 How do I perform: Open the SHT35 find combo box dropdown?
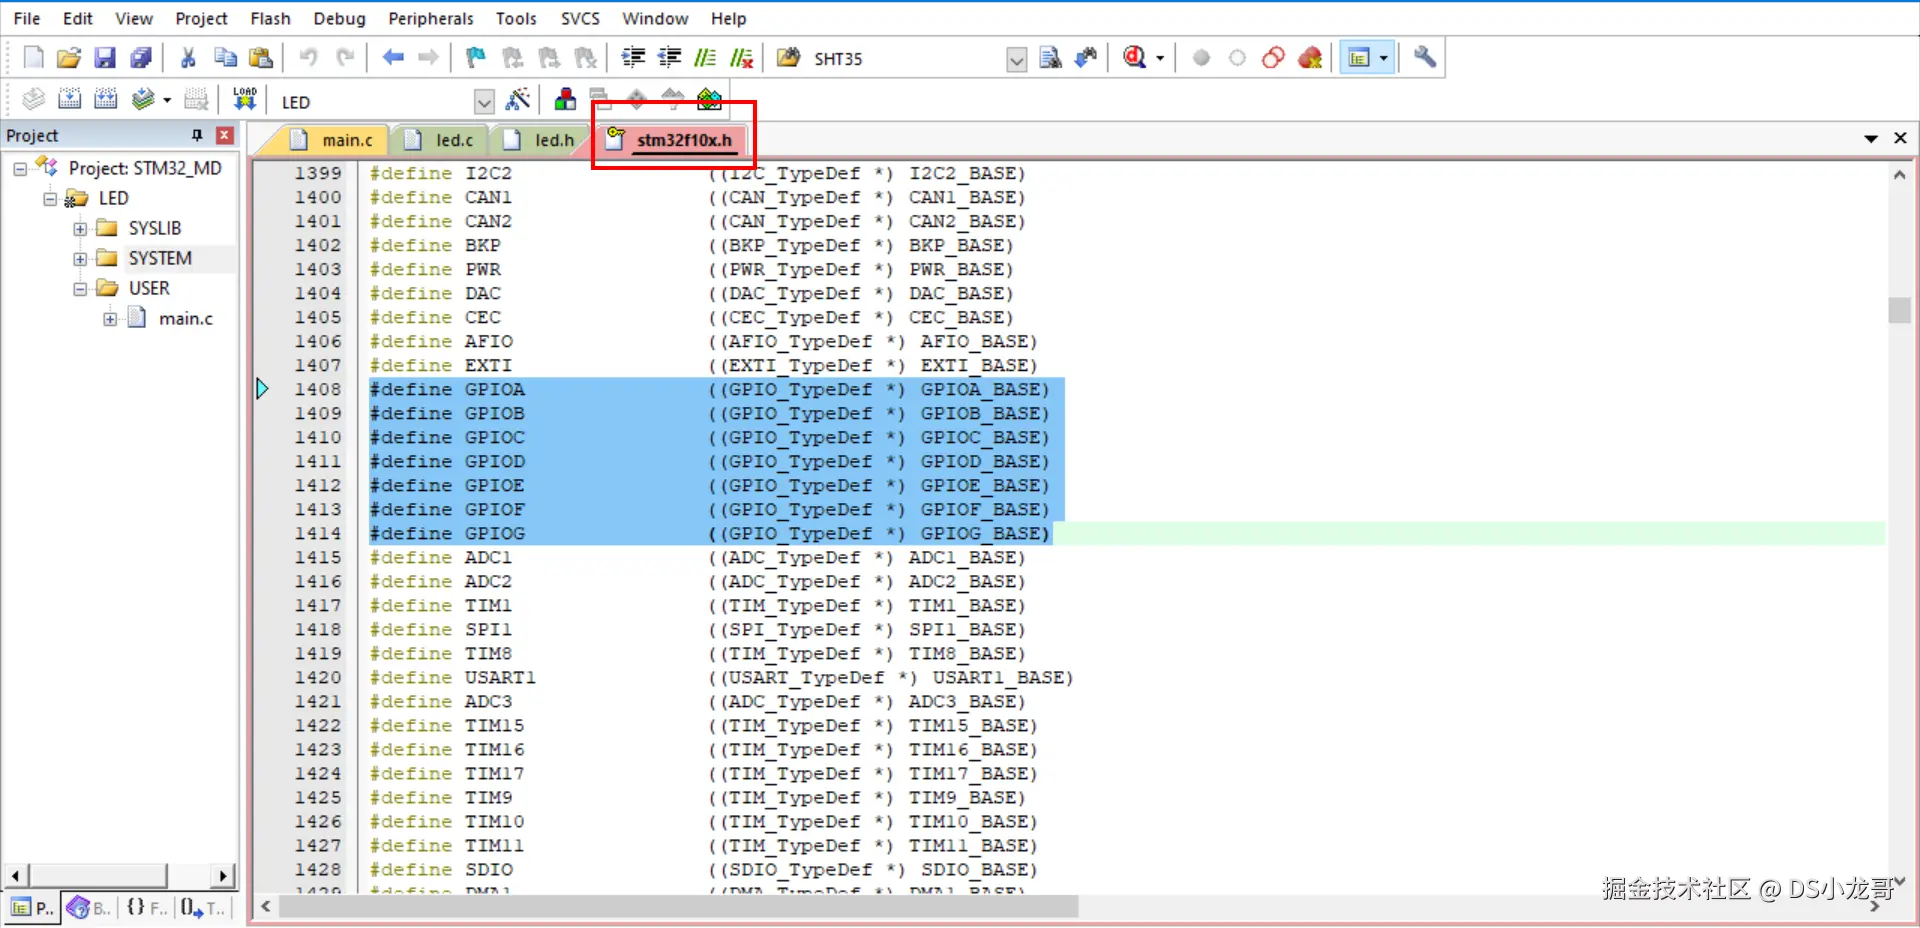coord(1016,59)
